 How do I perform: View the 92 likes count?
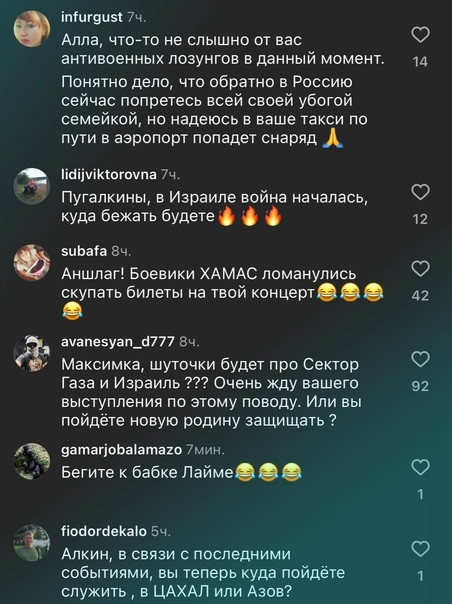point(420,386)
